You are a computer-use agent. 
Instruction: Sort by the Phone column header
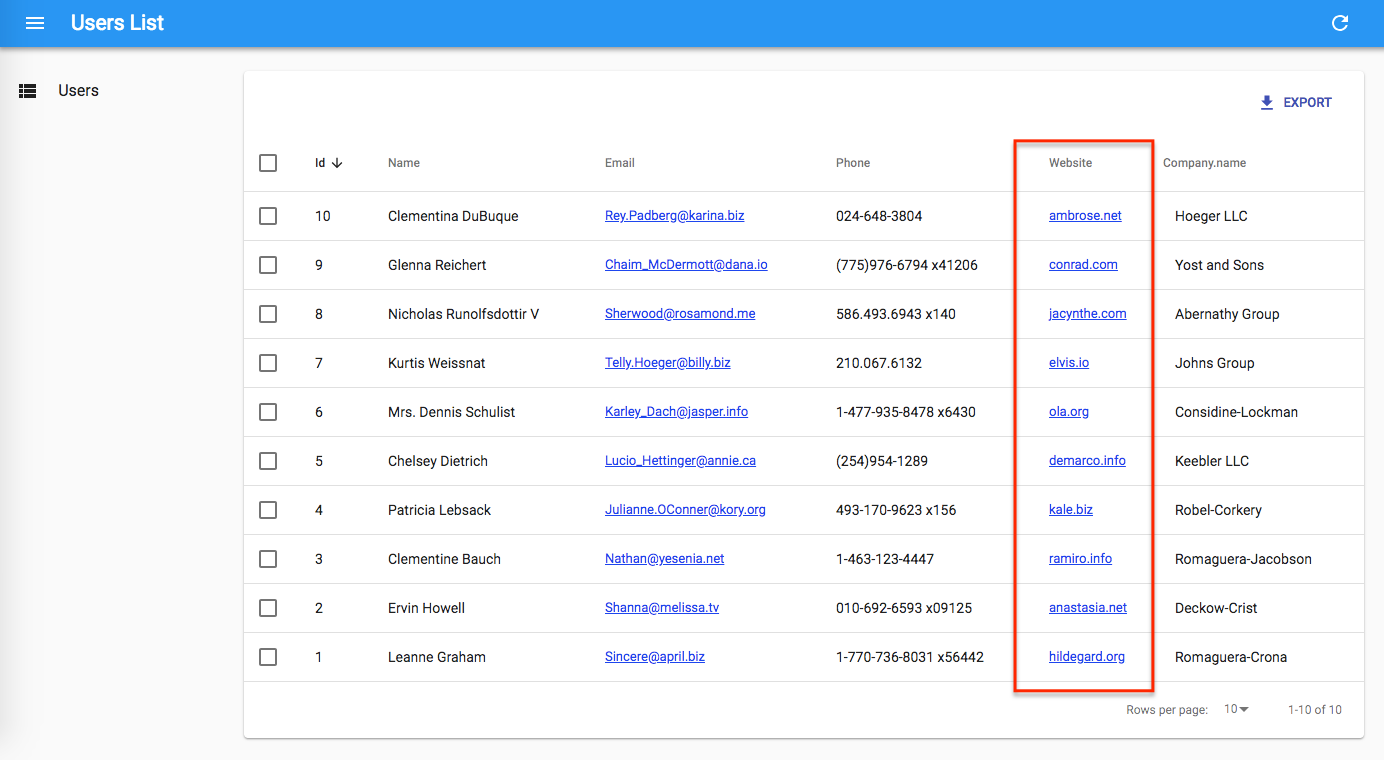click(853, 163)
